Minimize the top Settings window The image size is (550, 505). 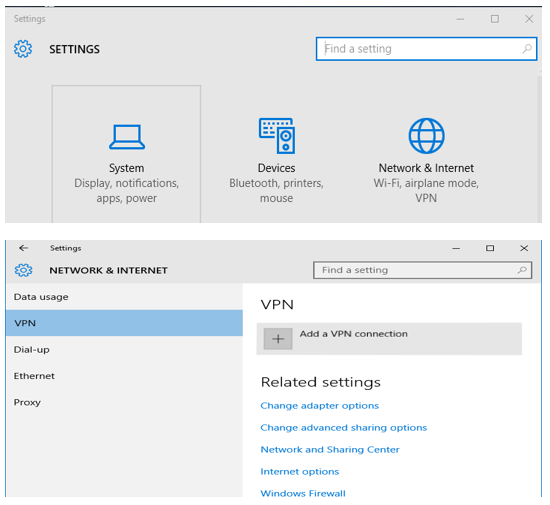(460, 19)
